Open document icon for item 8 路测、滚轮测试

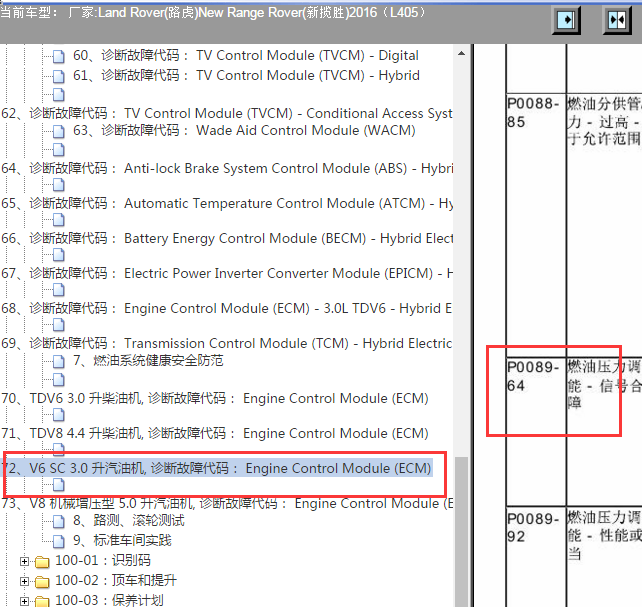pyautogui.click(x=59, y=521)
